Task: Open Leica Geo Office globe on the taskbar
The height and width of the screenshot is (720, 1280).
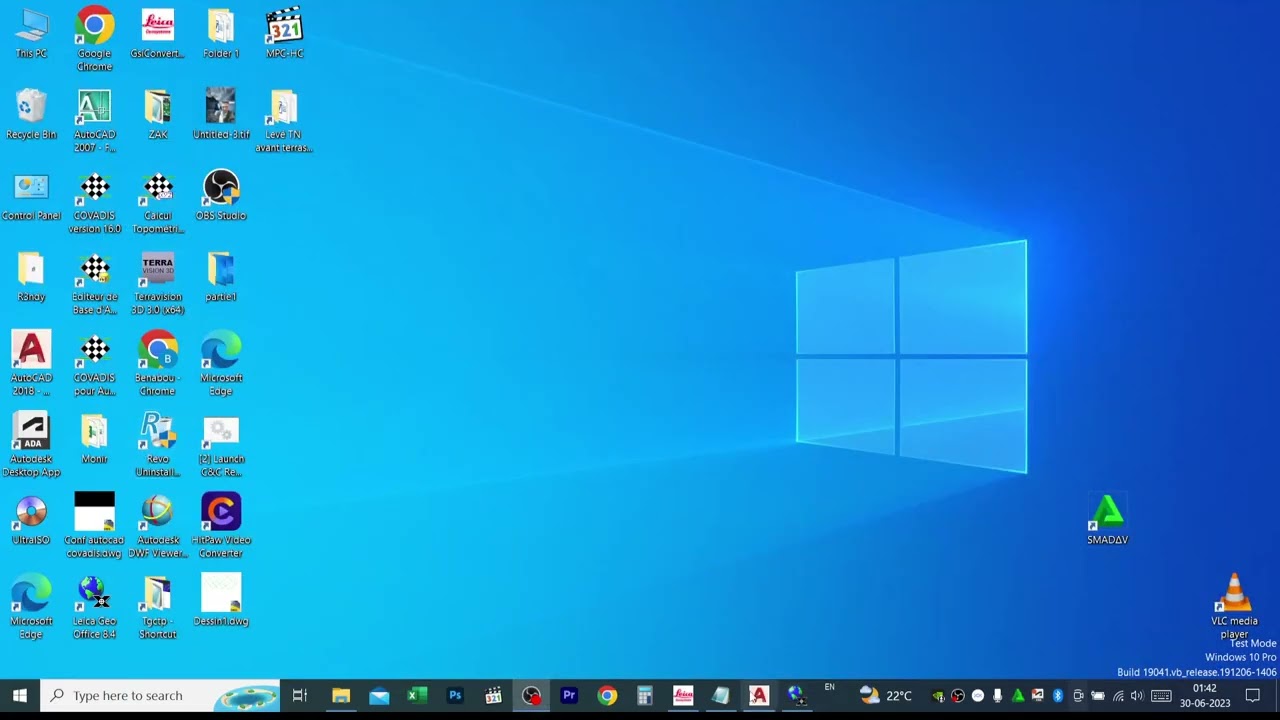Action: [x=797, y=695]
